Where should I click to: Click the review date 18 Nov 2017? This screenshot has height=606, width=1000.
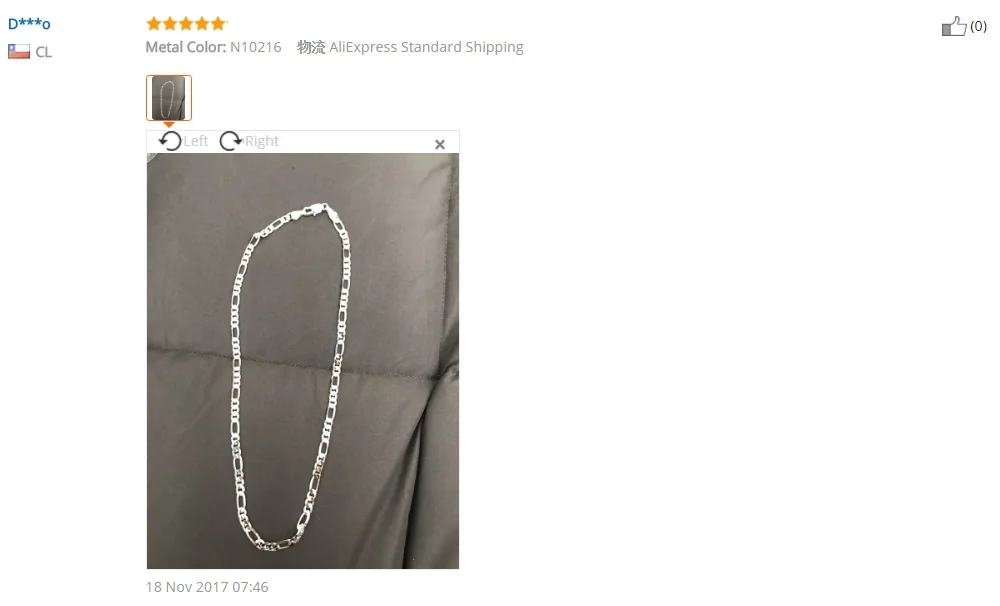[x=207, y=587]
